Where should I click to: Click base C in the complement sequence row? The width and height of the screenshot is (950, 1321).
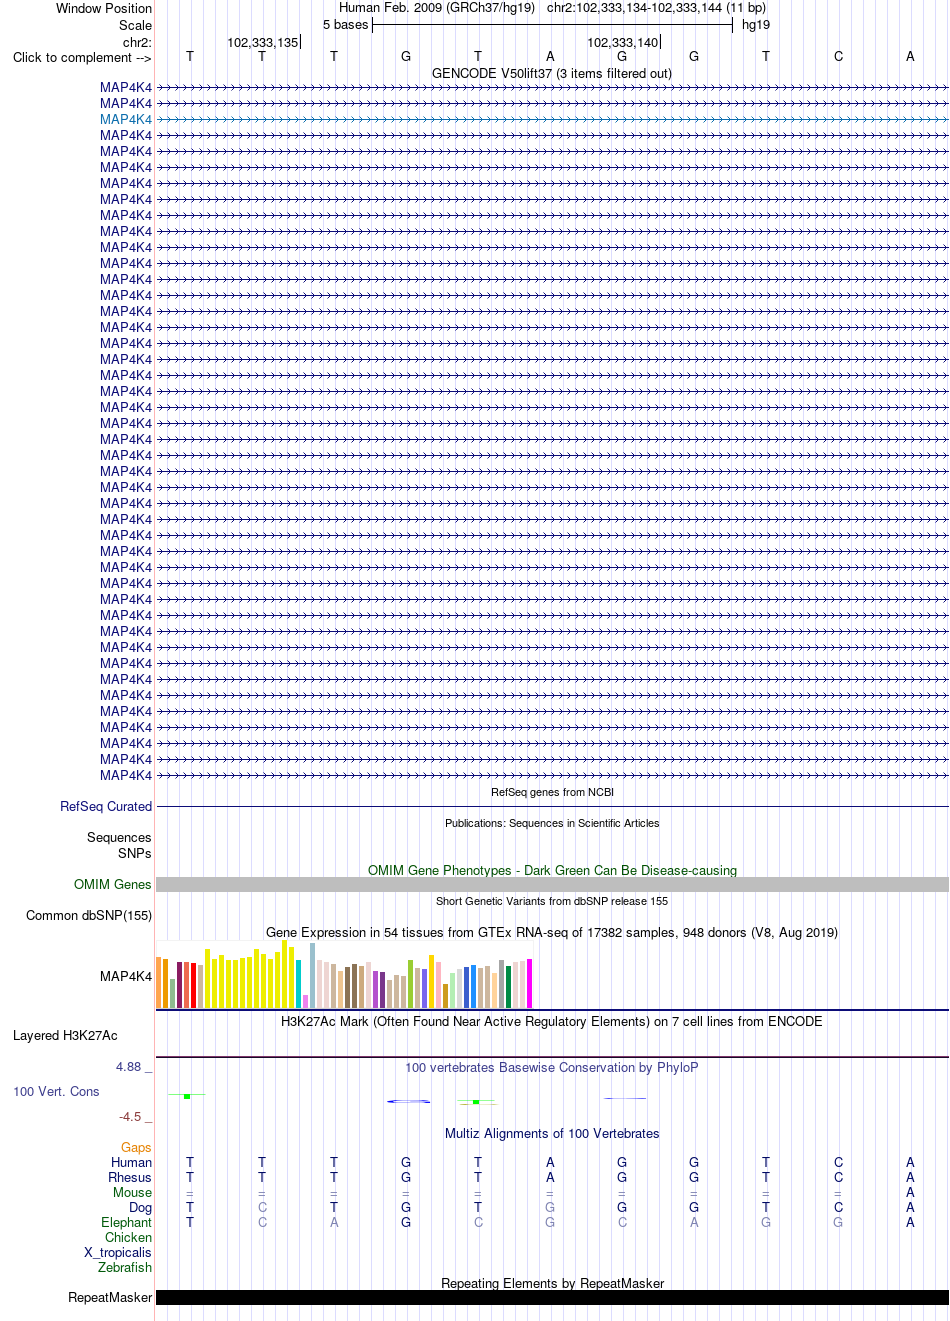[838, 56]
